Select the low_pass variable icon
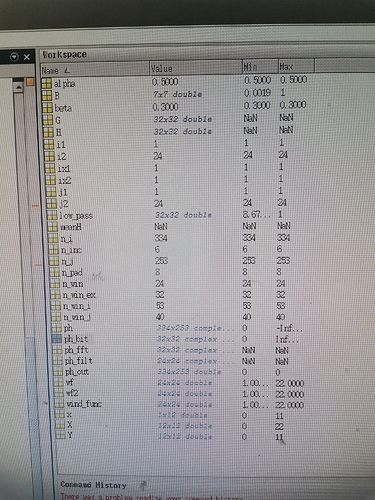Screen dimensions: 375x500 (52, 215)
